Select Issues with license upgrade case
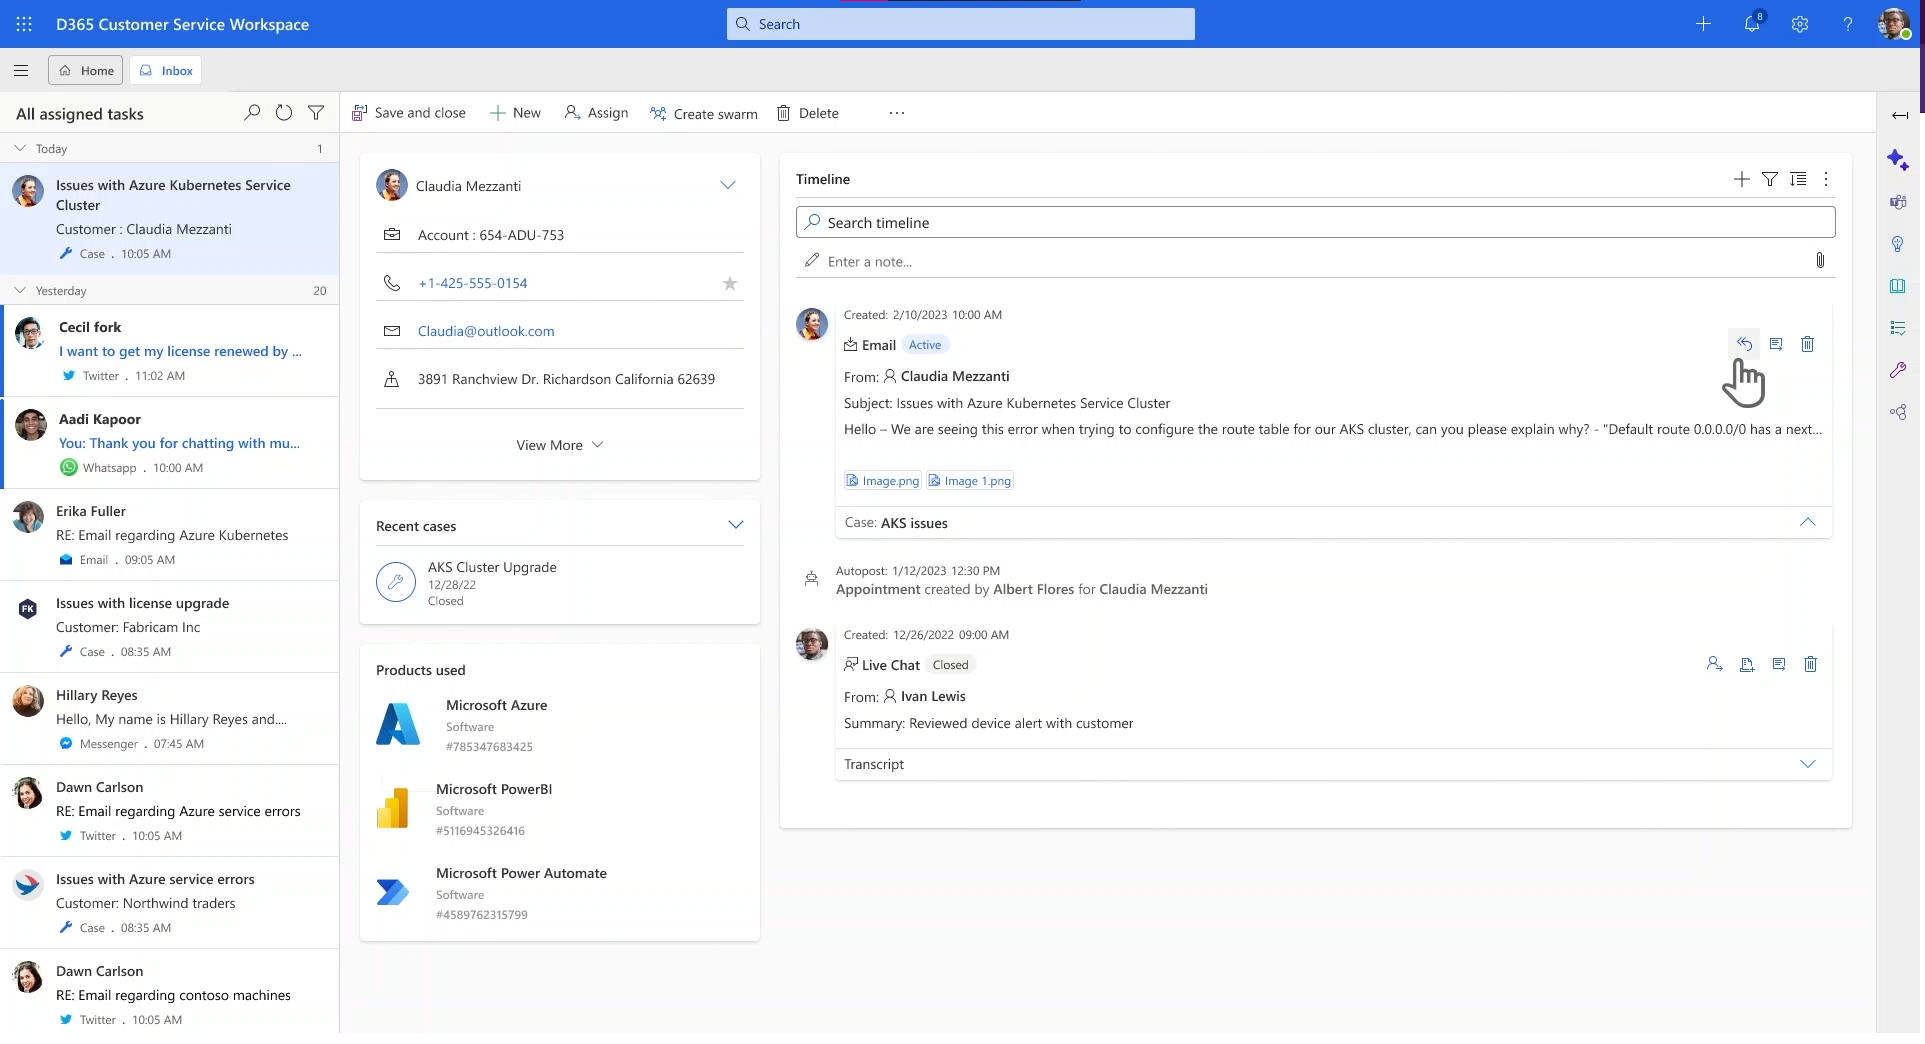The image size is (1925, 1044). click(170, 627)
